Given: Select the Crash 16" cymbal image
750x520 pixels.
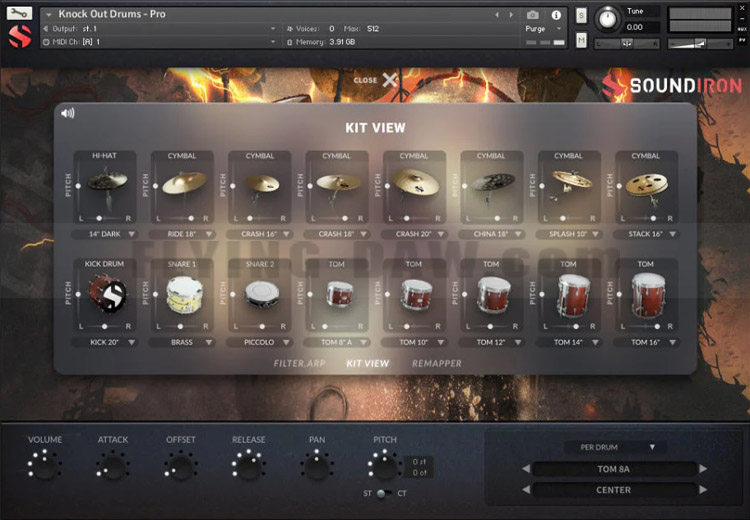Looking at the screenshot, I should tap(262, 184).
